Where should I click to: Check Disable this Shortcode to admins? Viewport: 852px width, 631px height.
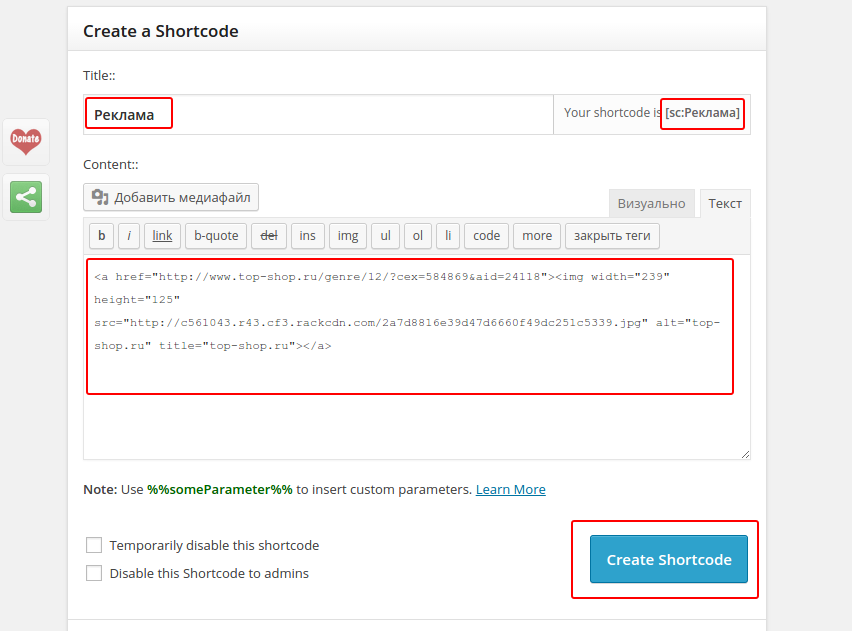tap(94, 573)
